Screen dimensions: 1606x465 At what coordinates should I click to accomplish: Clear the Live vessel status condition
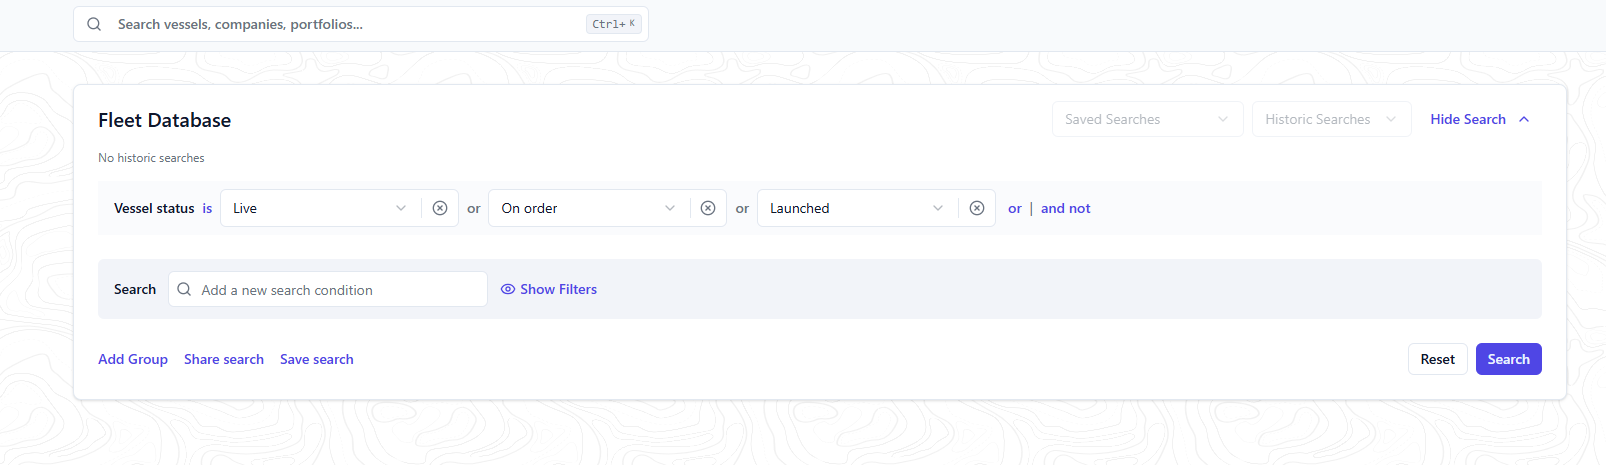tap(440, 208)
